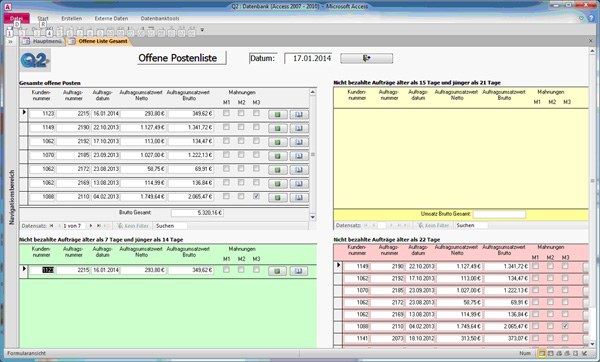Viewport: 600px width, 362px height.
Task: Open the Start ribbon tab
Action: 43,18
